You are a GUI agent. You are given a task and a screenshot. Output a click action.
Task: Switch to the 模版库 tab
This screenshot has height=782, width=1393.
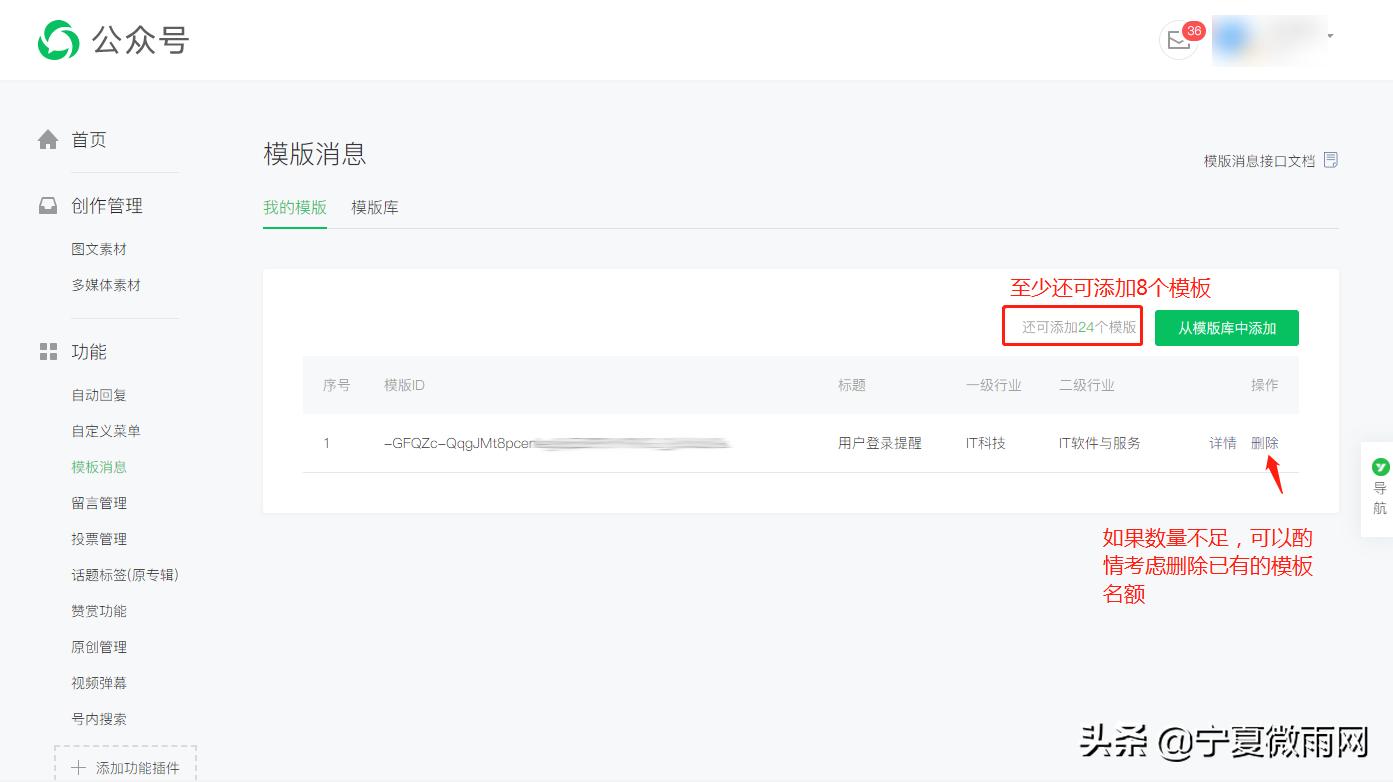tap(373, 207)
